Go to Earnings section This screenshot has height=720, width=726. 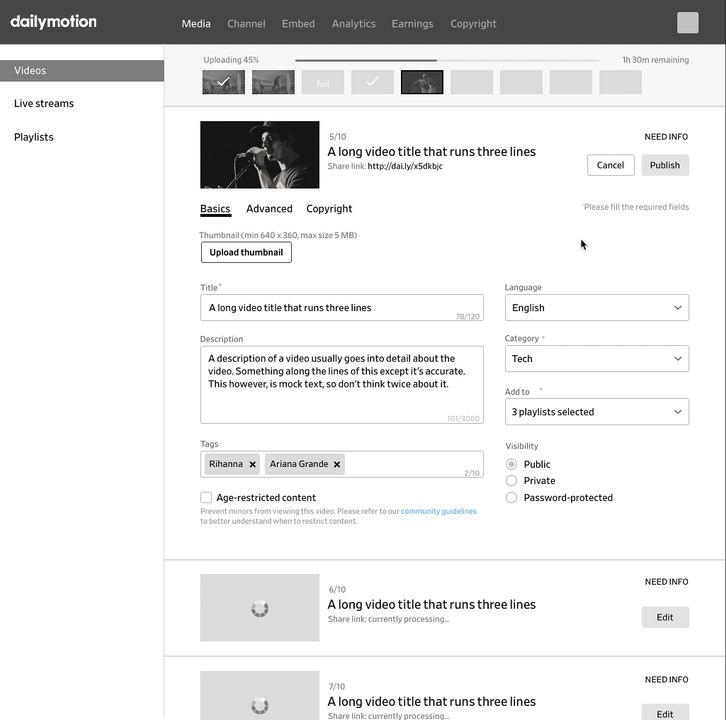pos(413,24)
